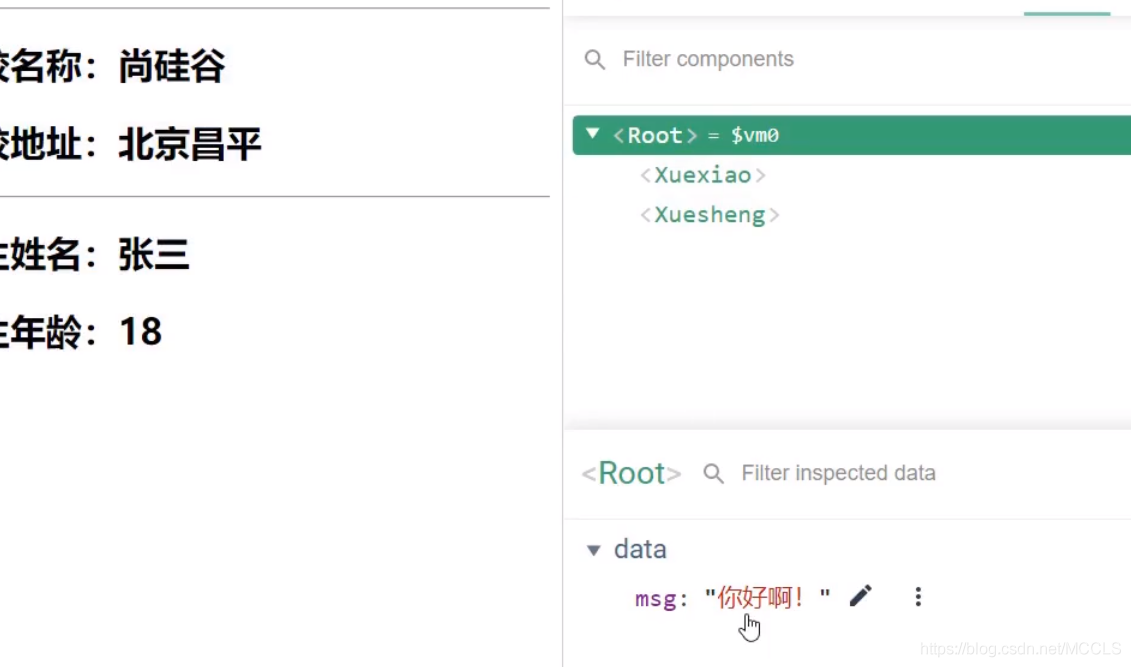
Task: Click the student name 张三
Action: [154, 255]
